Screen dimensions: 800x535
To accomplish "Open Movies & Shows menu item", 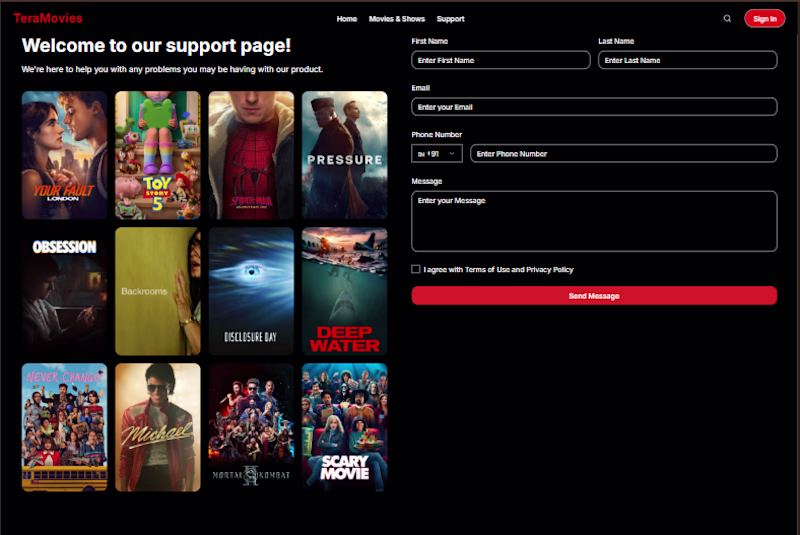I will tap(397, 19).
